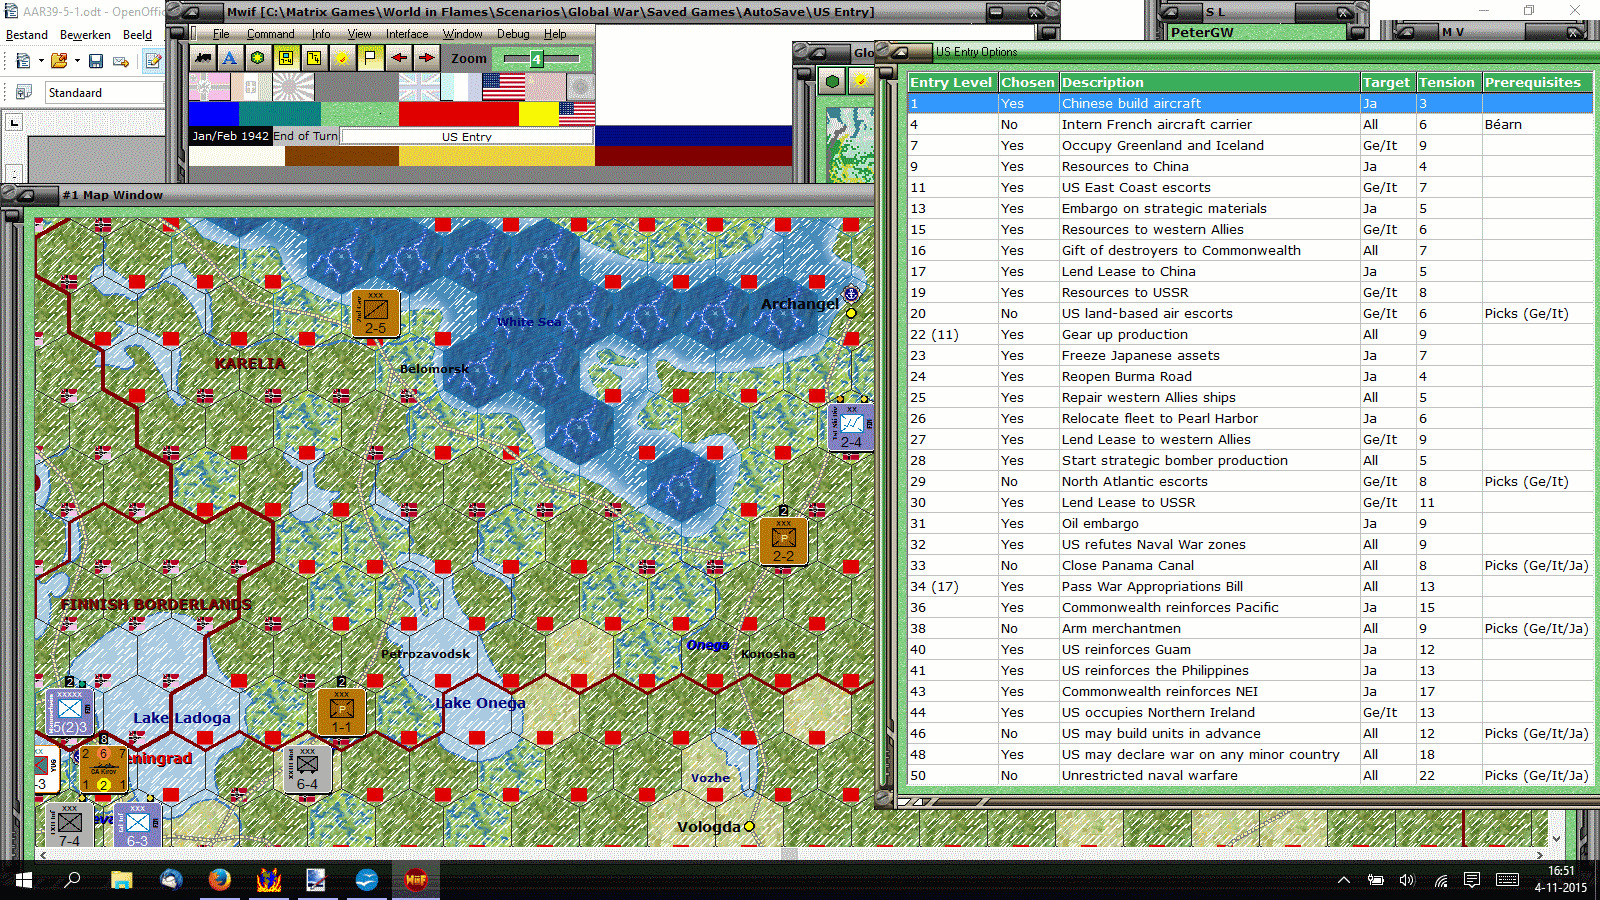Image resolution: width=1600 pixels, height=900 pixels.
Task: Select the 1-1 unit counter by Lake Onega
Action: [341, 712]
